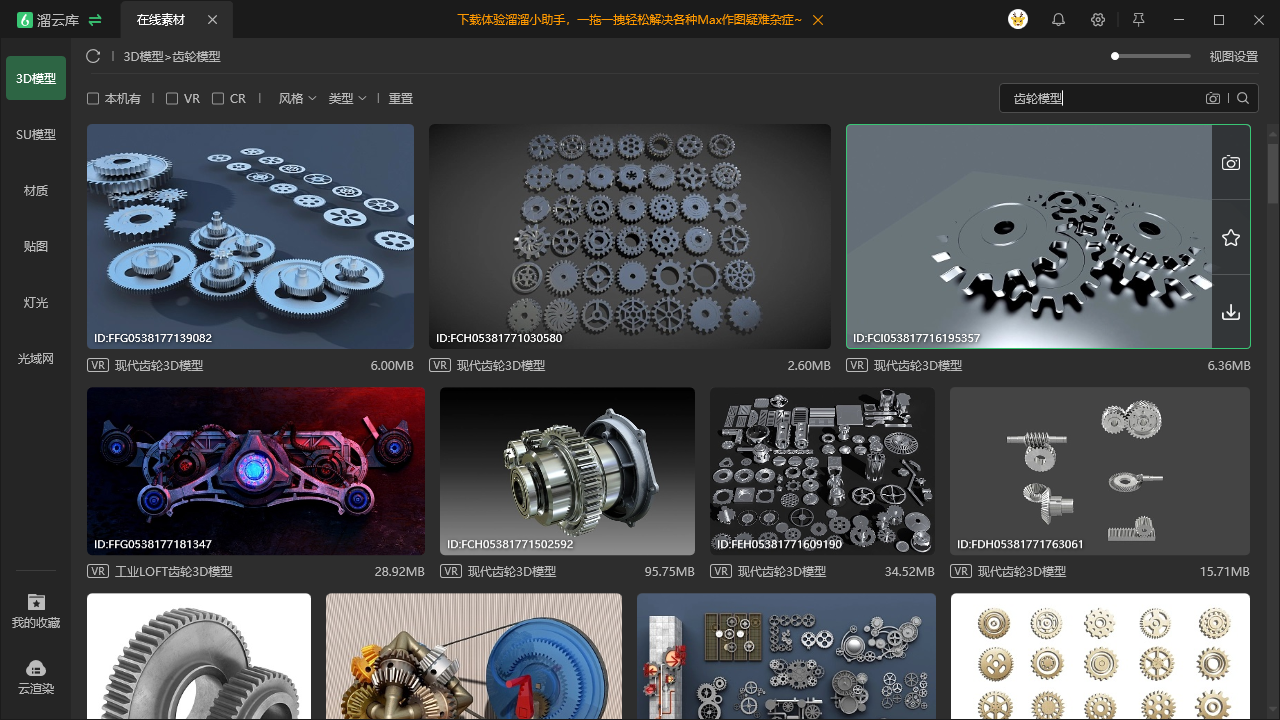Viewport: 1280px width, 720px height.
Task: Toggle the 本机有 checkbox
Action: 93,99
